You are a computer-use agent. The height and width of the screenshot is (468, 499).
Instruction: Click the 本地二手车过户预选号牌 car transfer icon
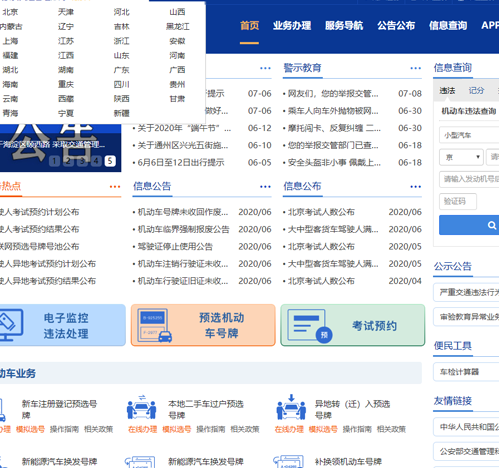[142, 407]
